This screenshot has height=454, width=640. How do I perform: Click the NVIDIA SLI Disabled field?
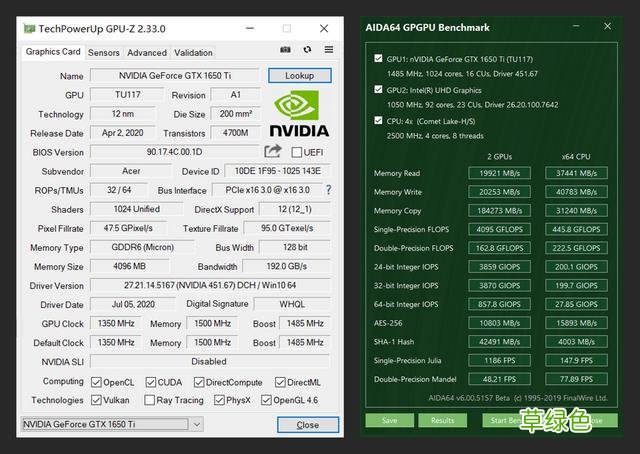[209, 361]
